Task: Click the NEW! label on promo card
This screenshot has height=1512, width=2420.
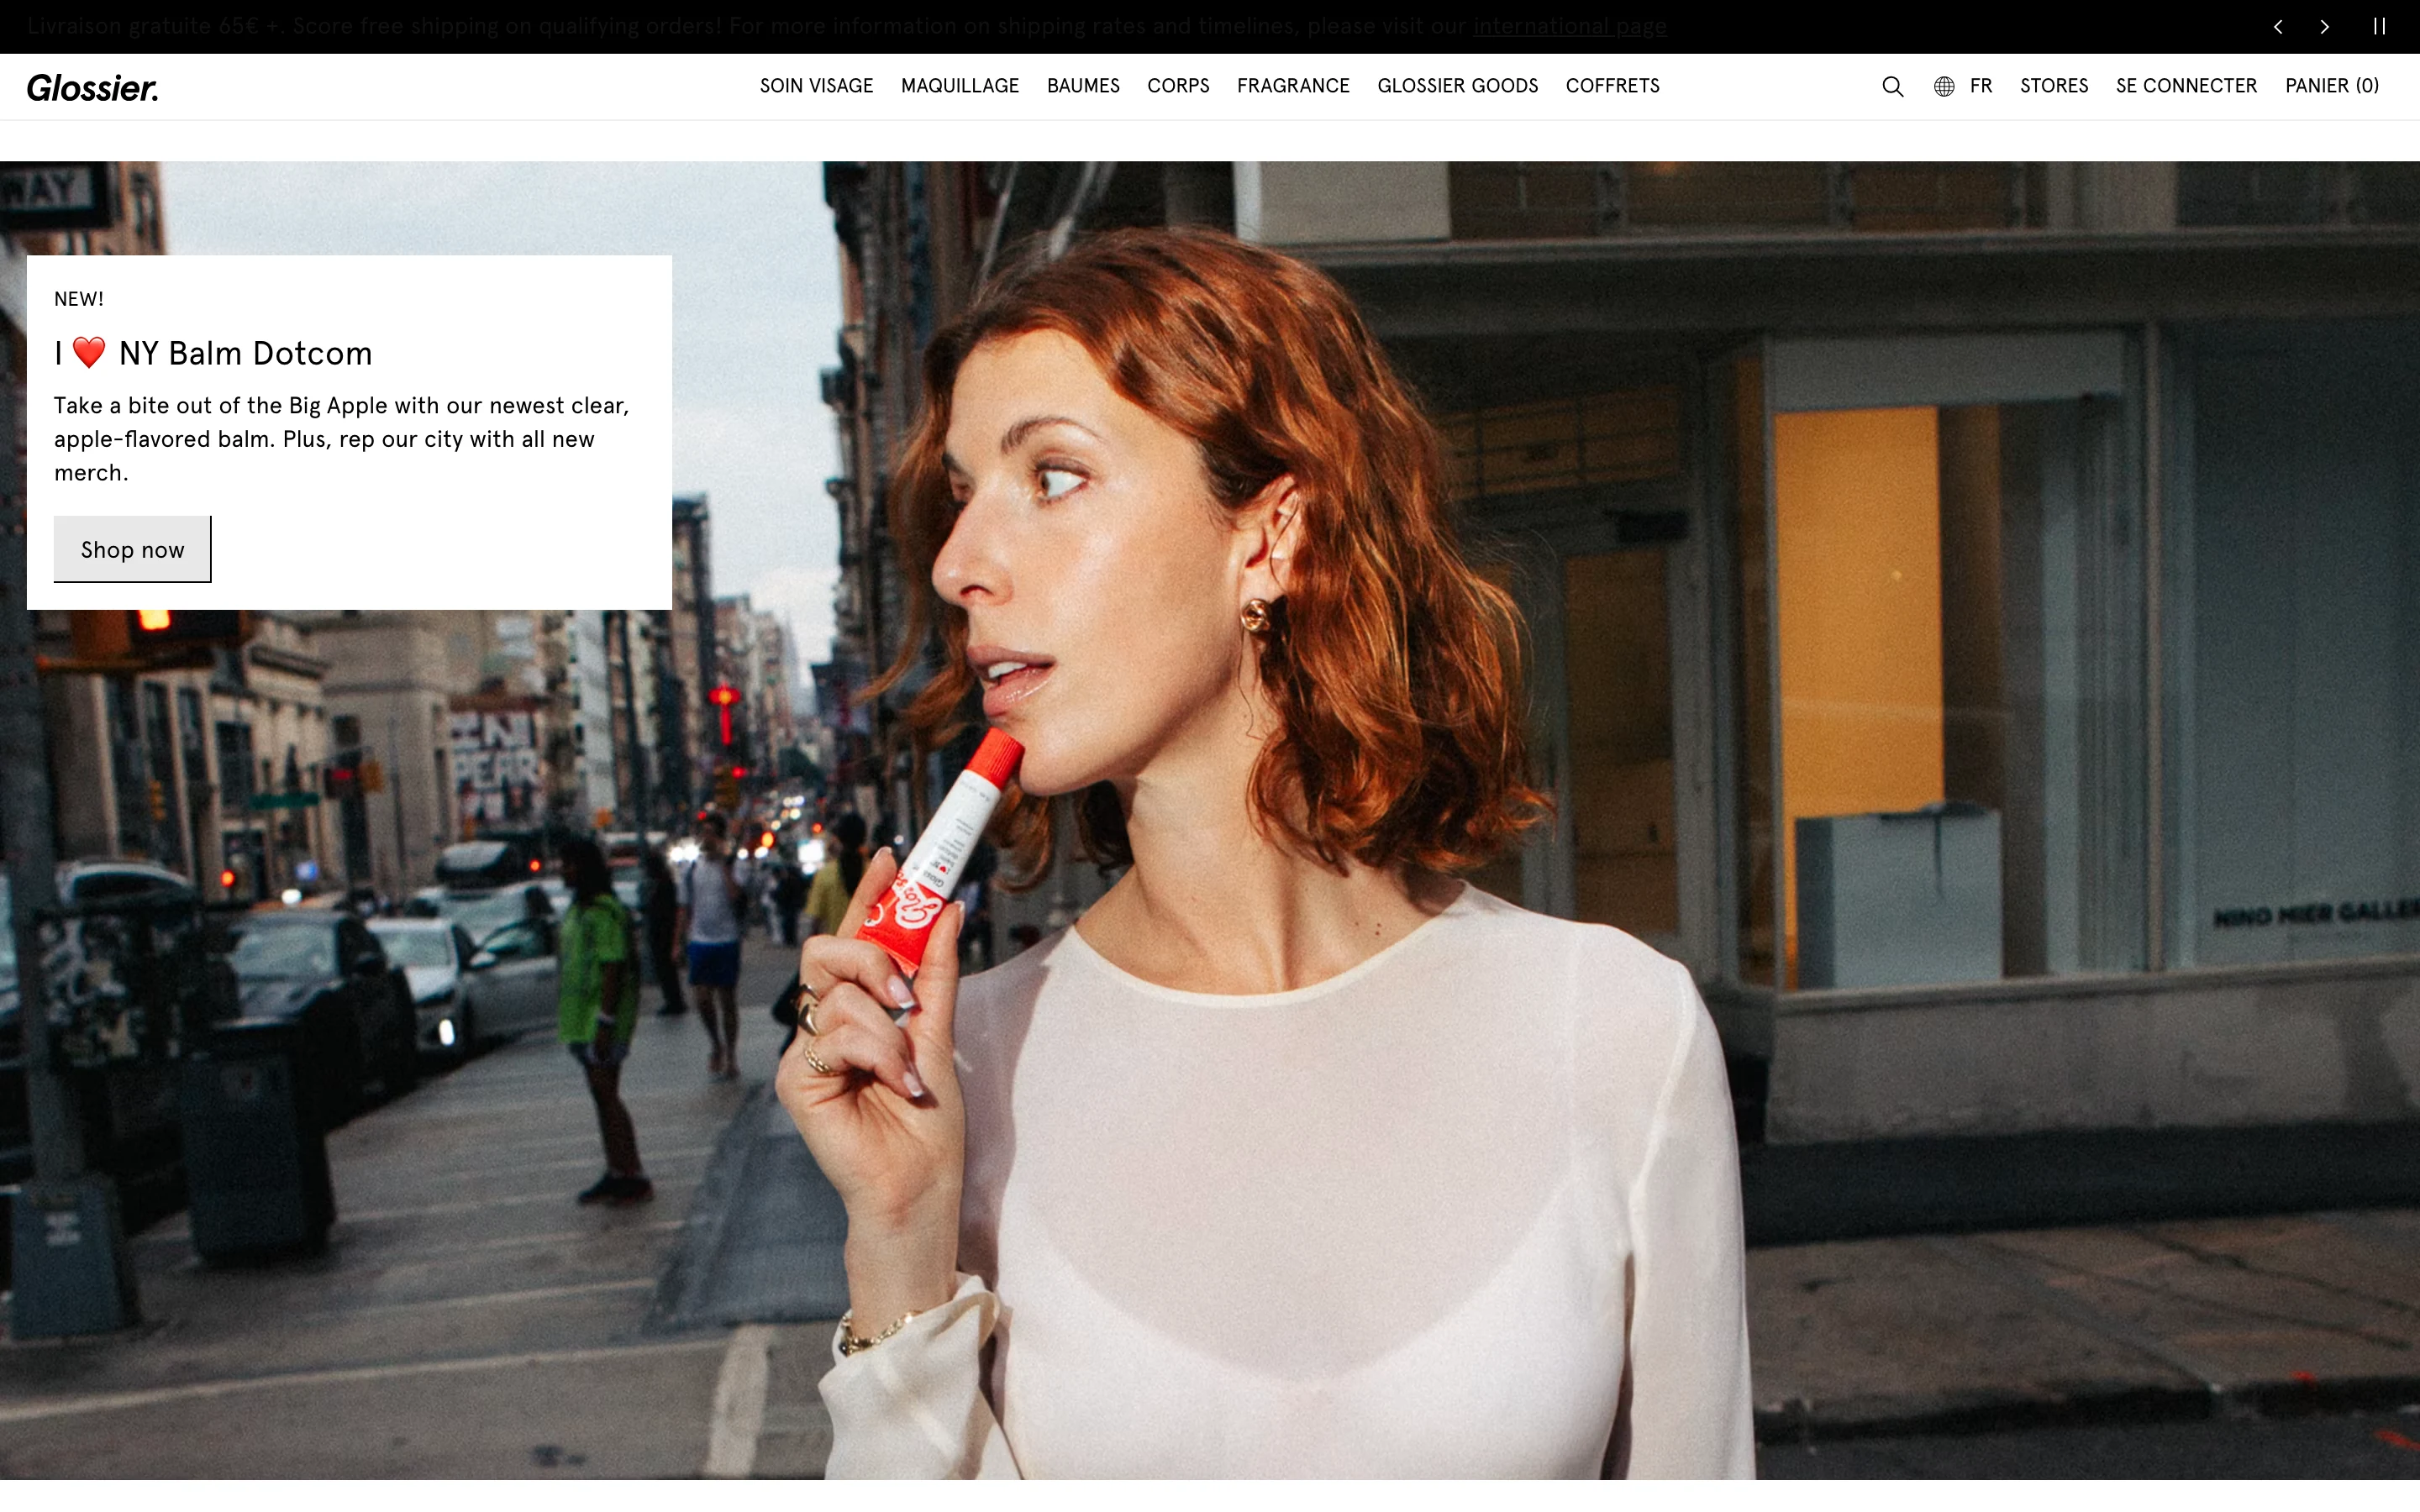Action: 79,299
